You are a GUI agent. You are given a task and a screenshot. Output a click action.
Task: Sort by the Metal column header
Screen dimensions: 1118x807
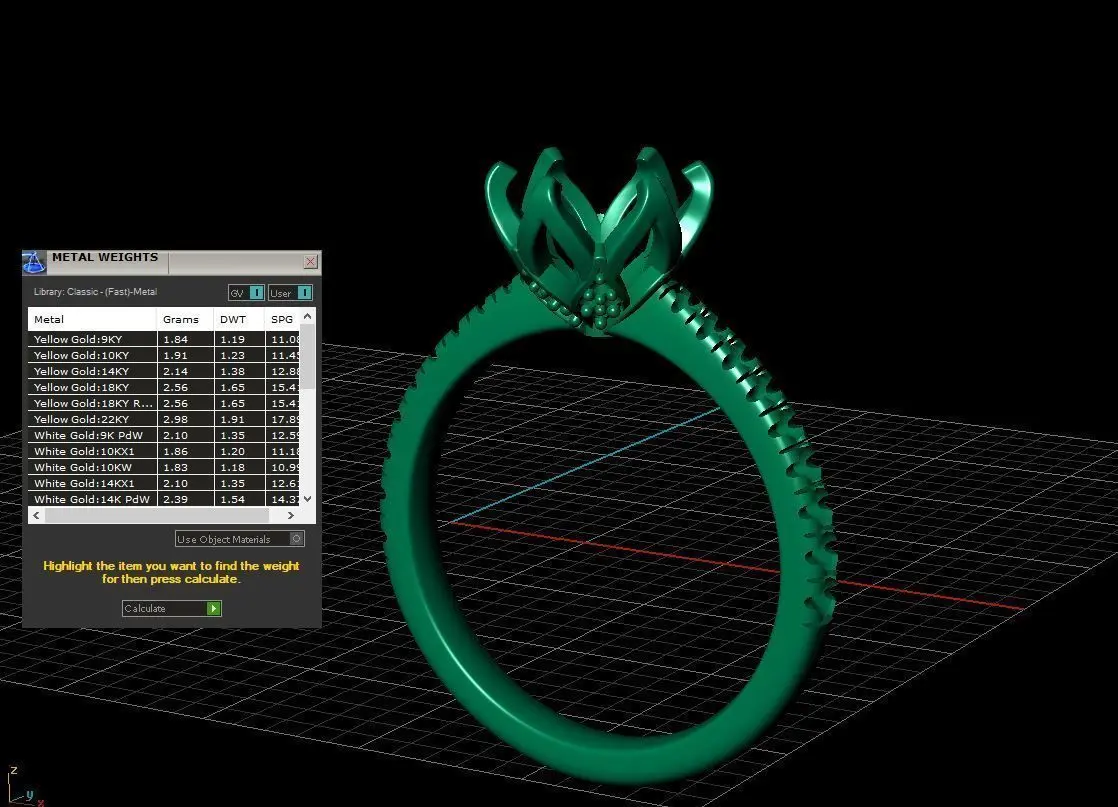click(92, 319)
